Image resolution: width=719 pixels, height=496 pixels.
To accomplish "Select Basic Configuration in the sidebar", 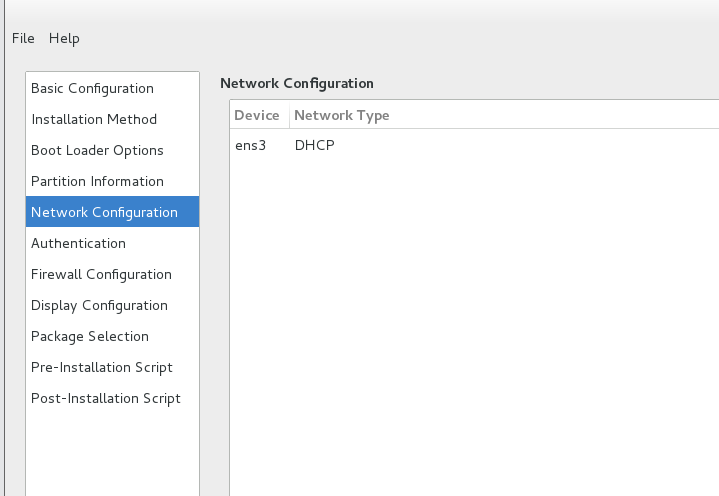I will [x=92, y=88].
